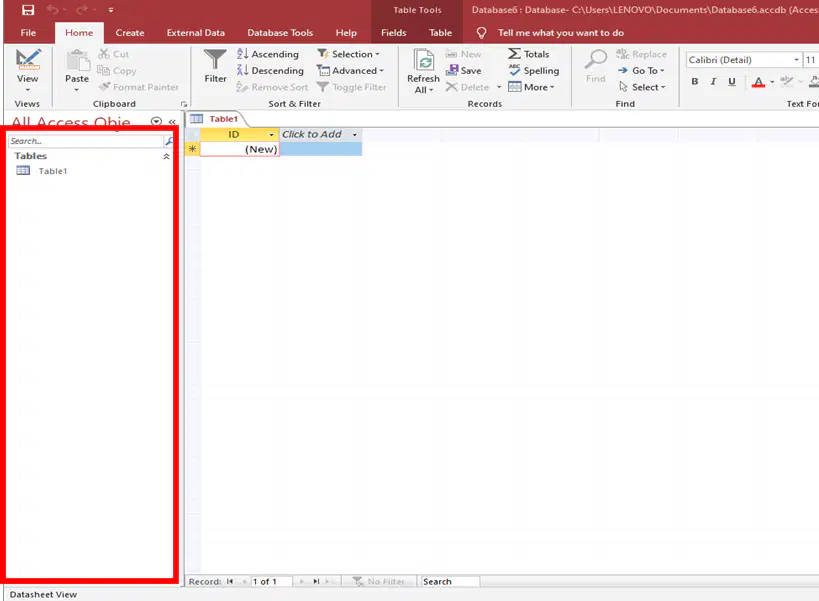
Task: Click Replace in Find group
Action: tap(641, 54)
